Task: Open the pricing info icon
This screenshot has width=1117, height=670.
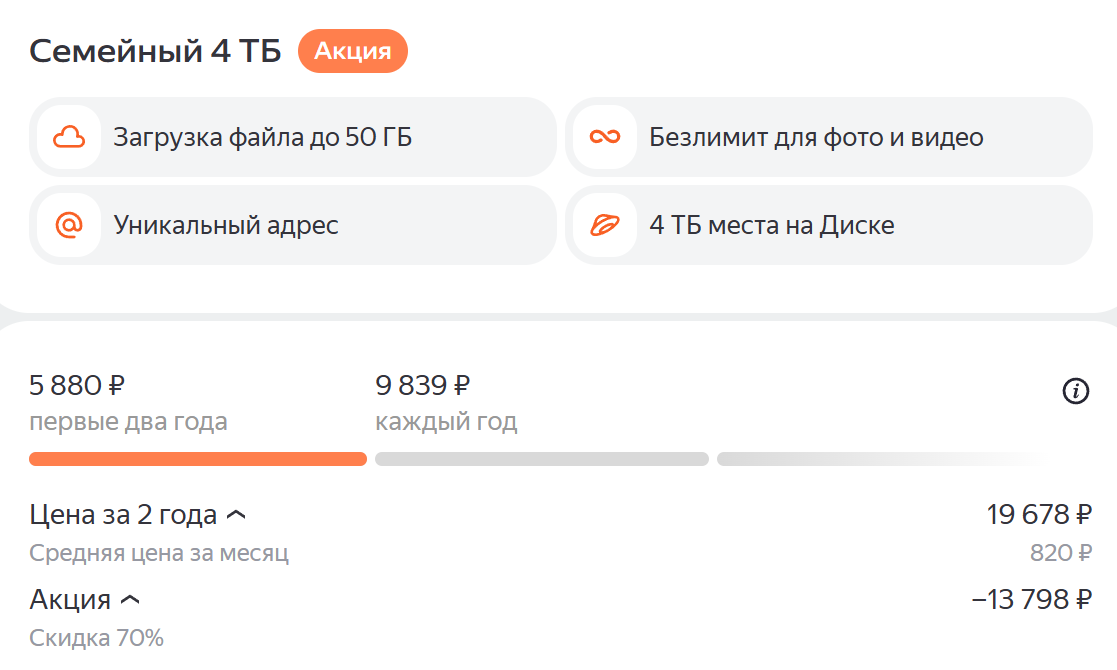Action: (x=1074, y=391)
